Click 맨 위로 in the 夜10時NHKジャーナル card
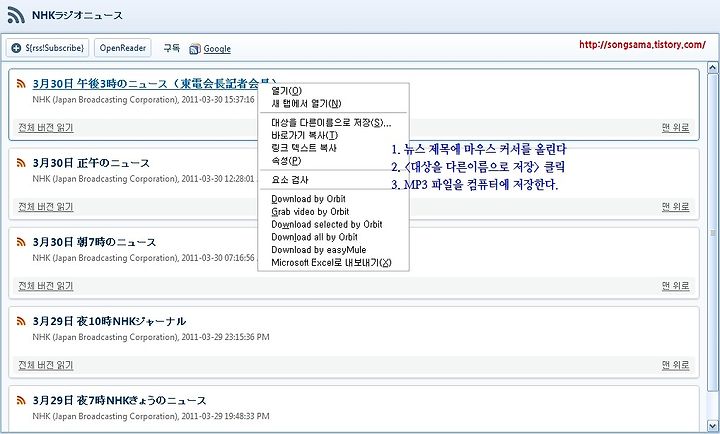 (675, 365)
